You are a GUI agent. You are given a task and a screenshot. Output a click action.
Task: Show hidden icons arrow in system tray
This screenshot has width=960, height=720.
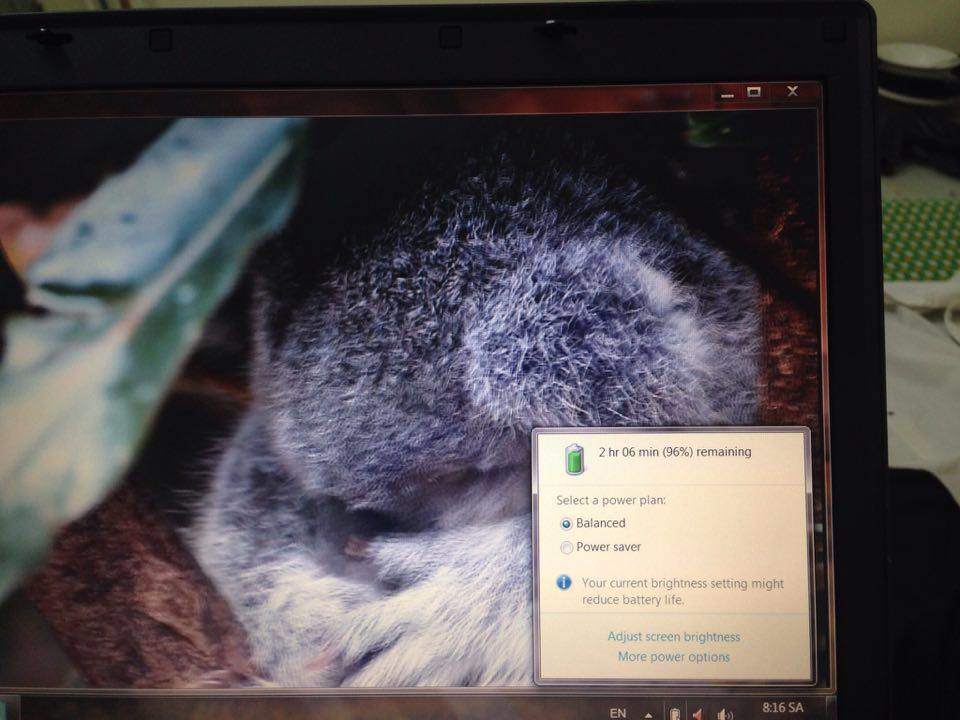[x=648, y=714]
